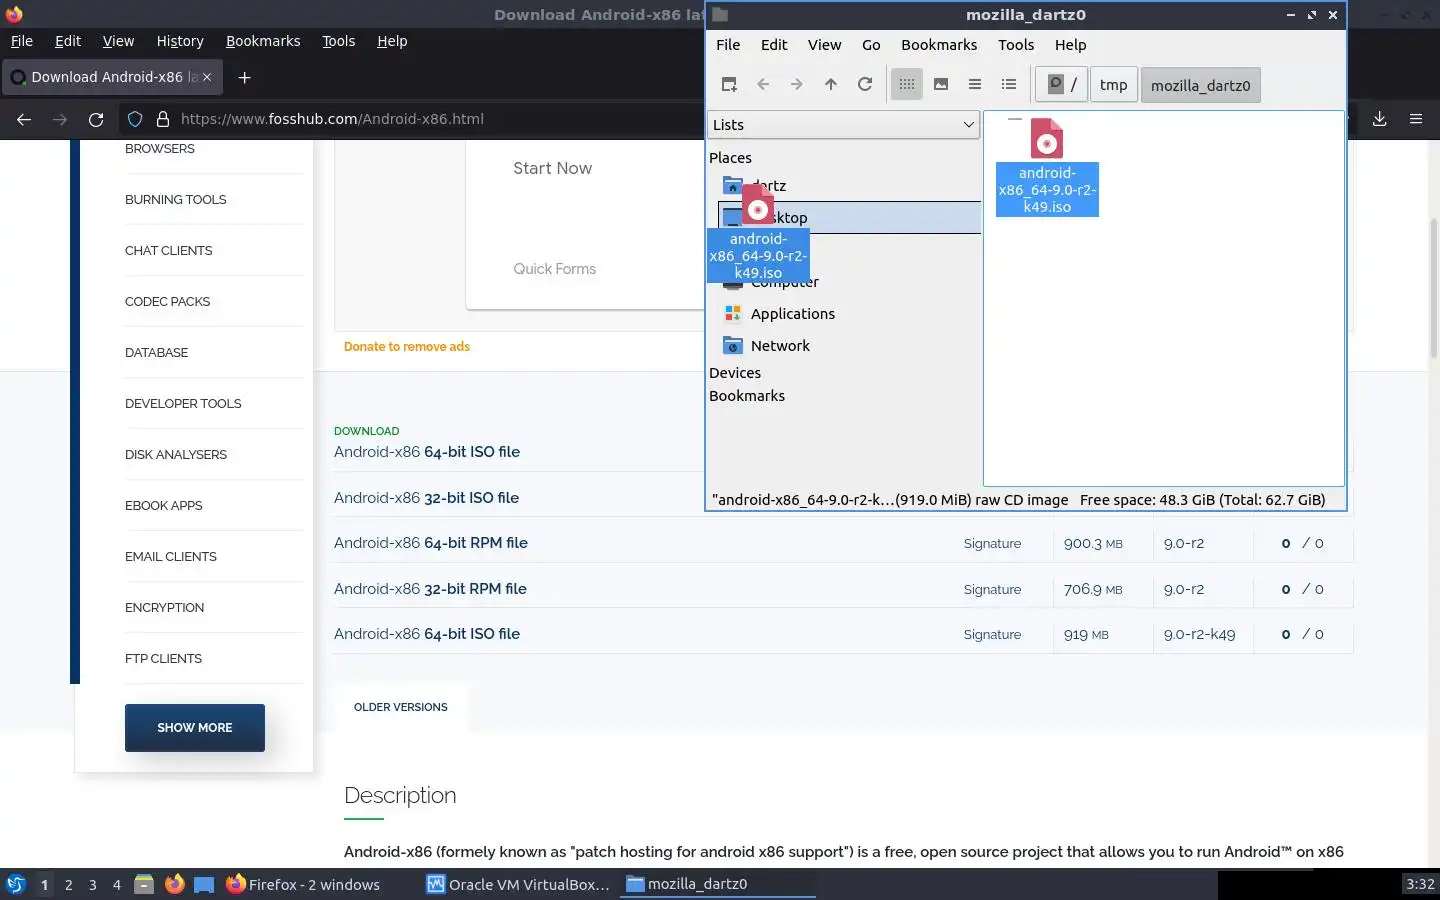Close the Download Android-x86 tab
Image resolution: width=1440 pixels, height=900 pixels.
coord(207,77)
